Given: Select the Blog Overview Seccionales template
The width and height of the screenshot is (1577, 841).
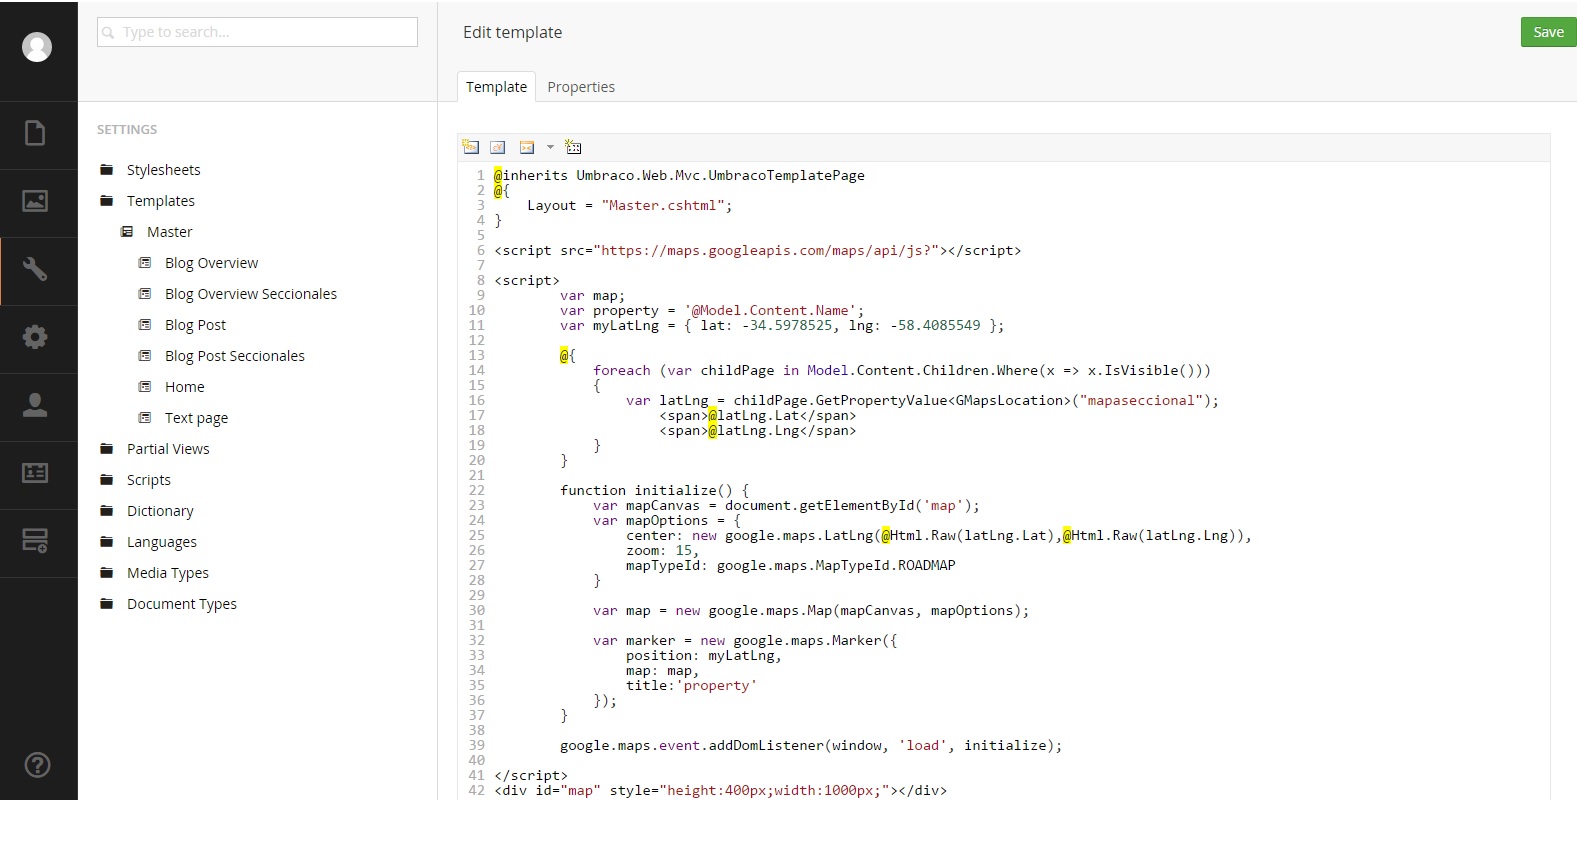Looking at the screenshot, I should tap(251, 294).
